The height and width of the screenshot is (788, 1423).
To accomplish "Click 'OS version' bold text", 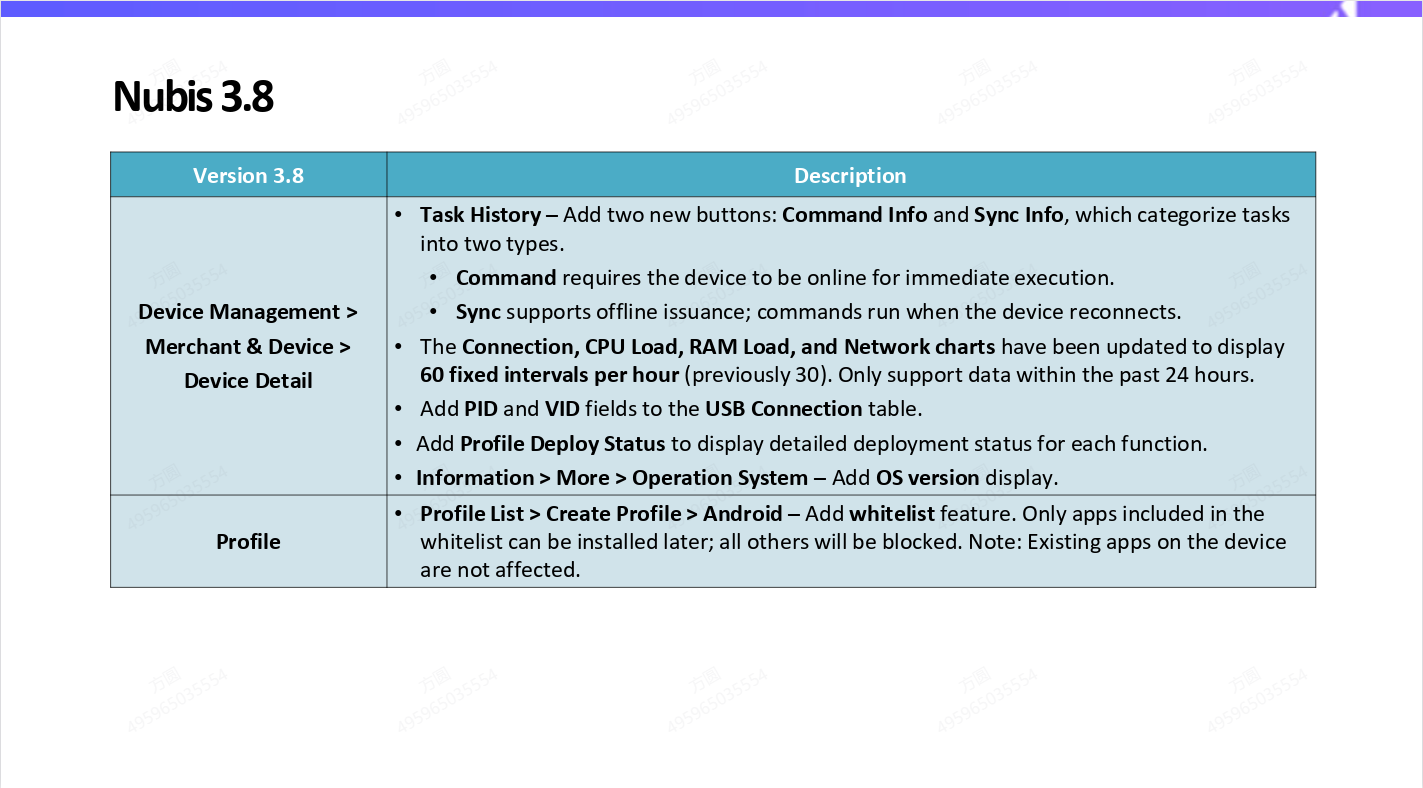I will pyautogui.click(x=927, y=477).
